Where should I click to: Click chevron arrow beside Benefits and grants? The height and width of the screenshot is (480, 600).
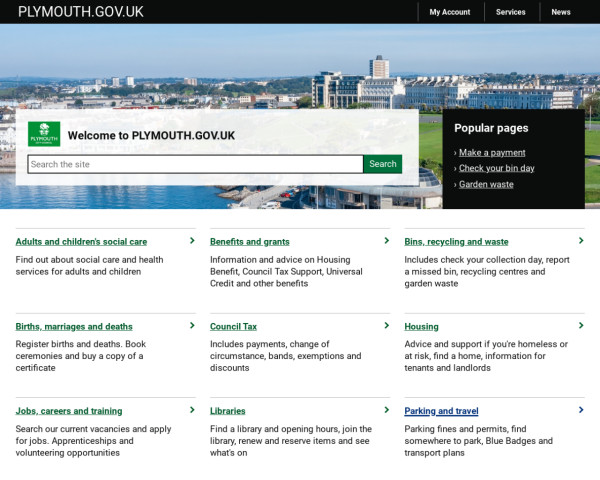[386, 241]
